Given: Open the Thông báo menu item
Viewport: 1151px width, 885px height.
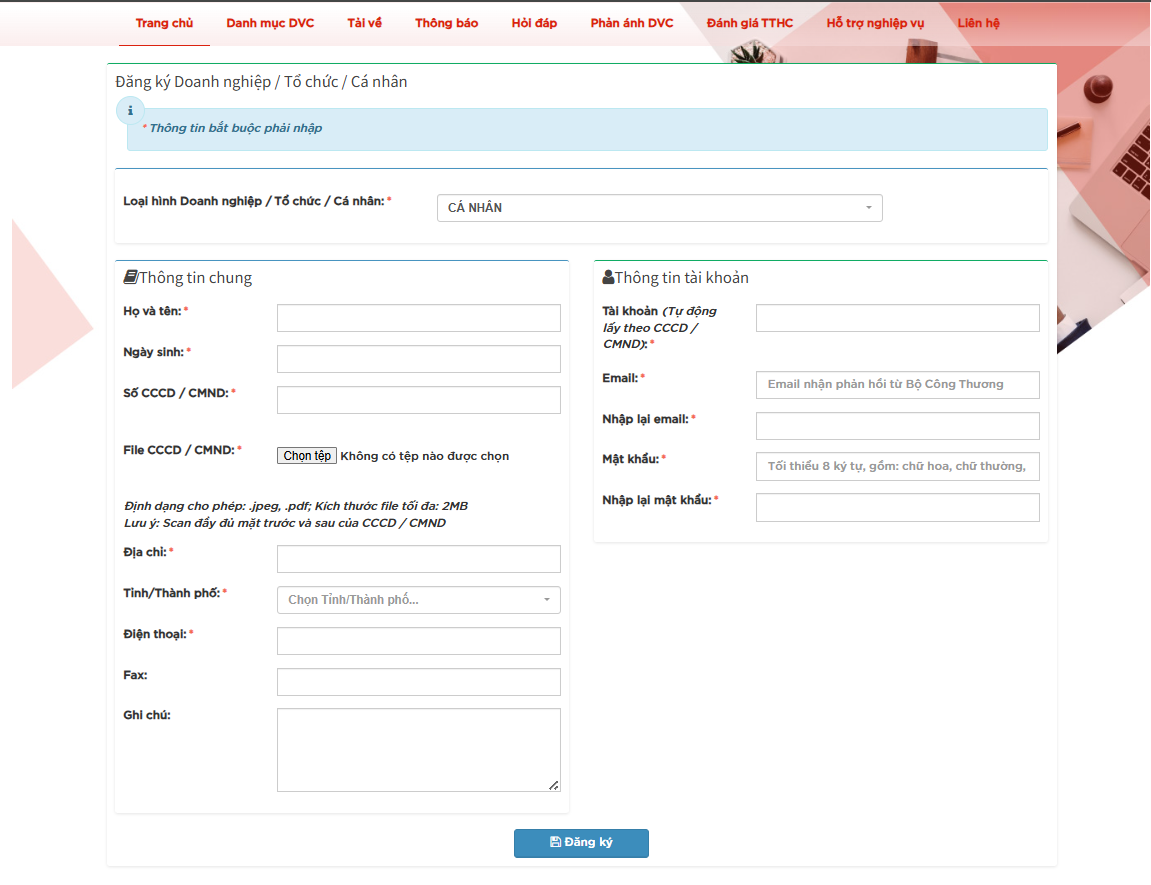Looking at the screenshot, I should (446, 23).
